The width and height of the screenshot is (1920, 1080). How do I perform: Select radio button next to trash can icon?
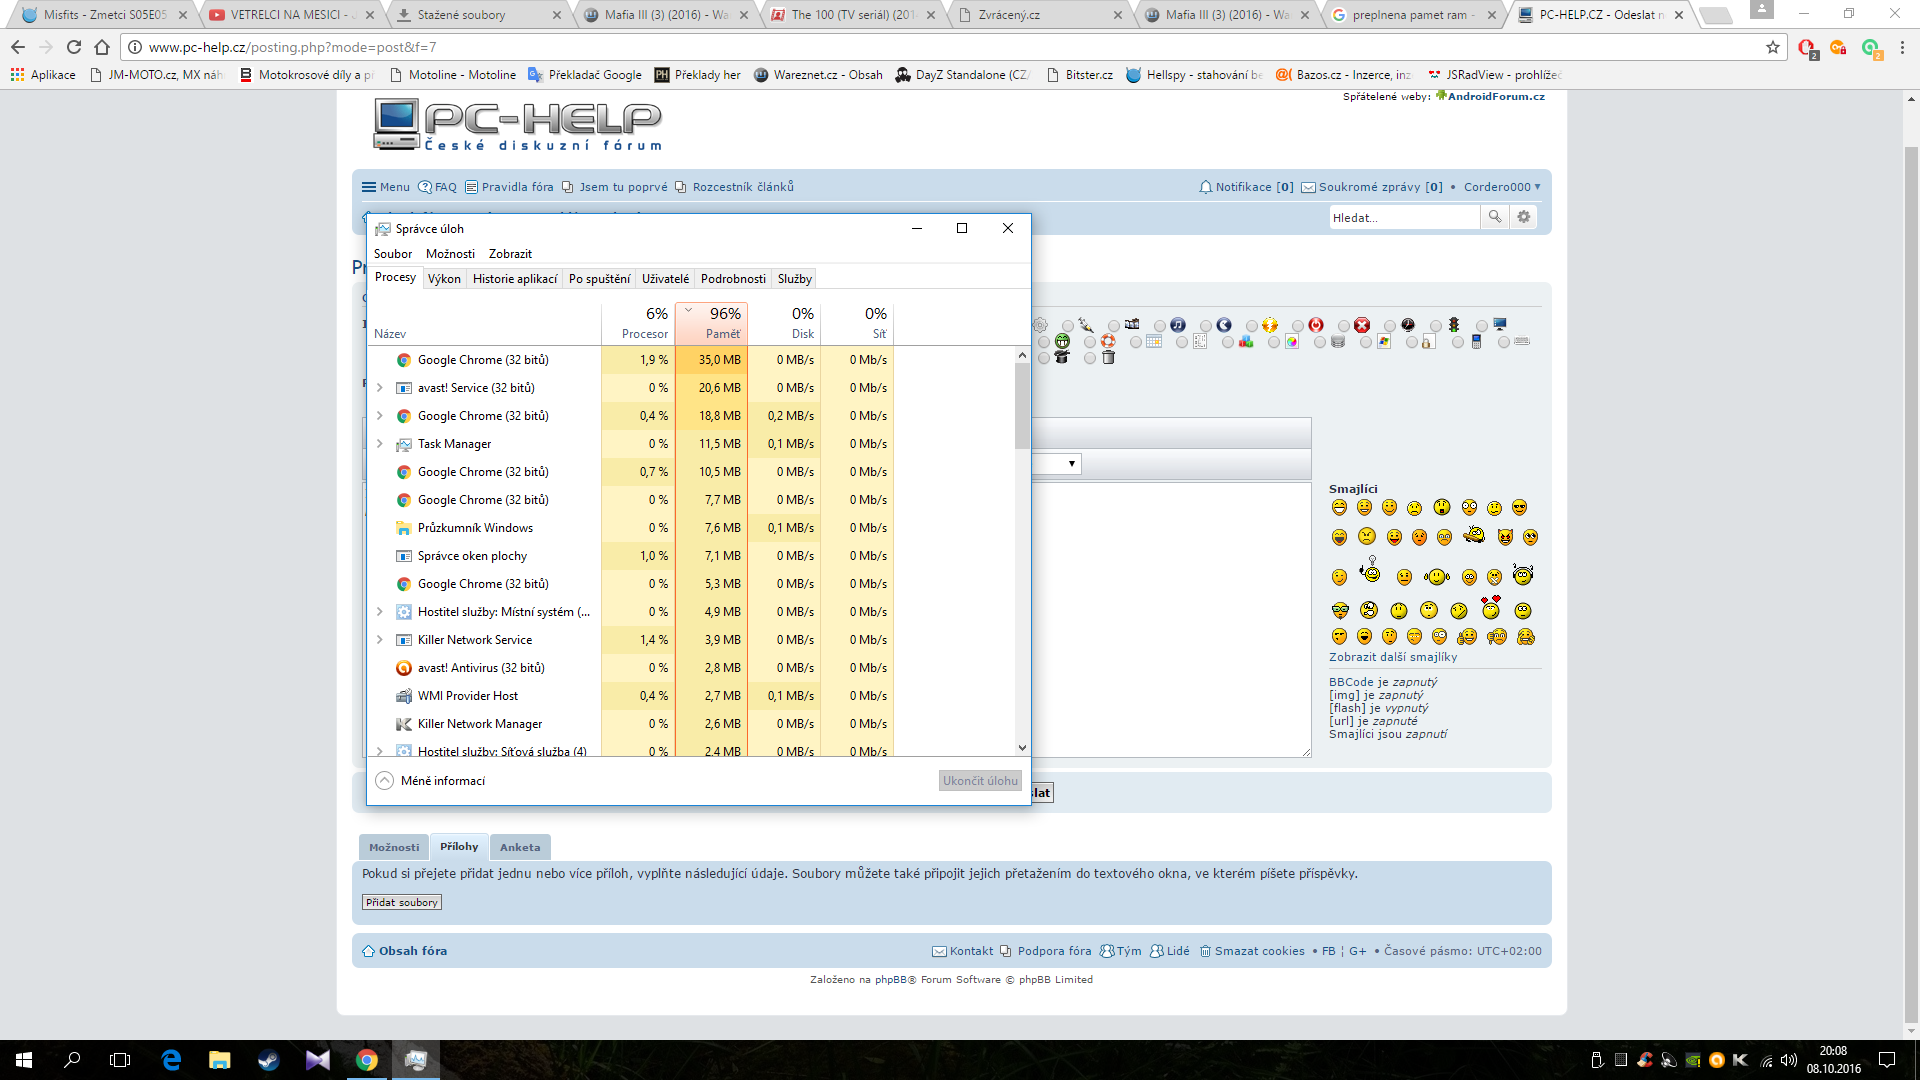click(x=1090, y=358)
